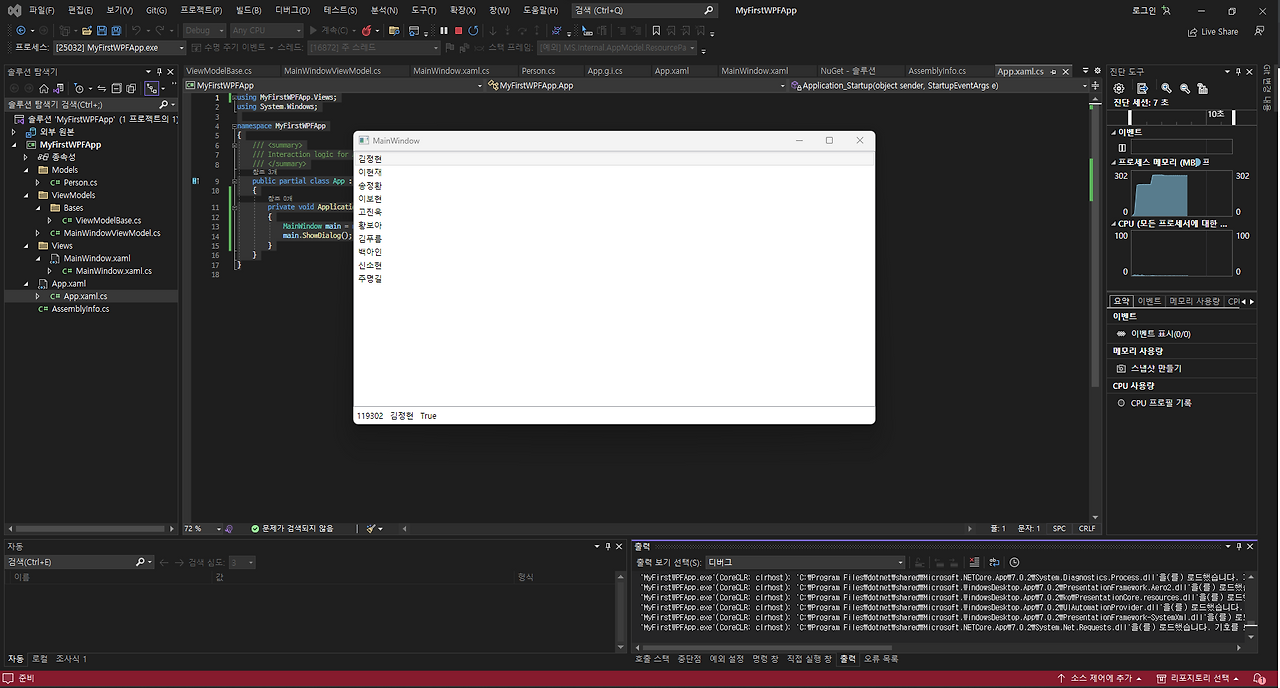Restart the app using the restart icon
The image size is (1280, 688).
point(472,30)
